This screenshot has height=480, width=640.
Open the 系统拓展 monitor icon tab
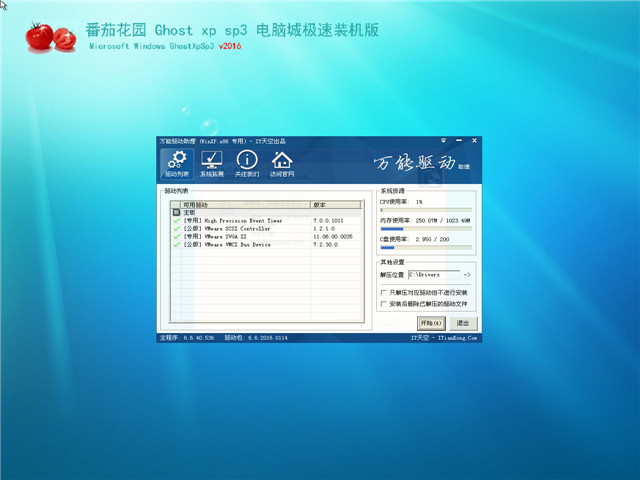tap(212, 164)
